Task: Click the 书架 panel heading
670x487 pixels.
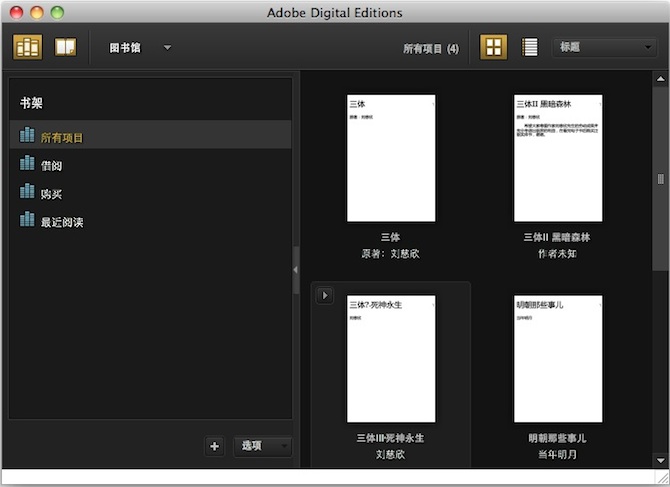Action: point(31,103)
